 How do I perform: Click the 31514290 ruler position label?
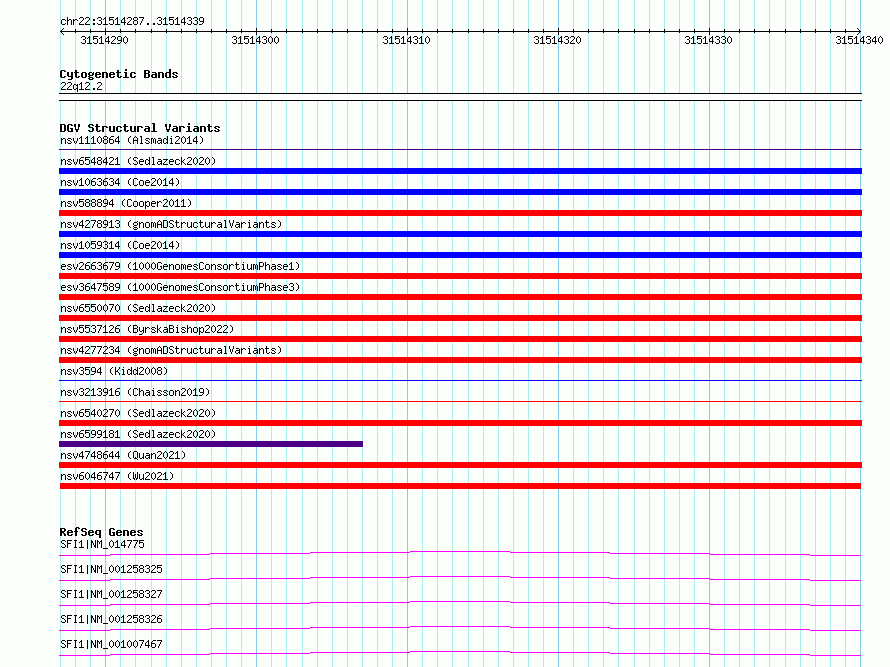coord(104,40)
